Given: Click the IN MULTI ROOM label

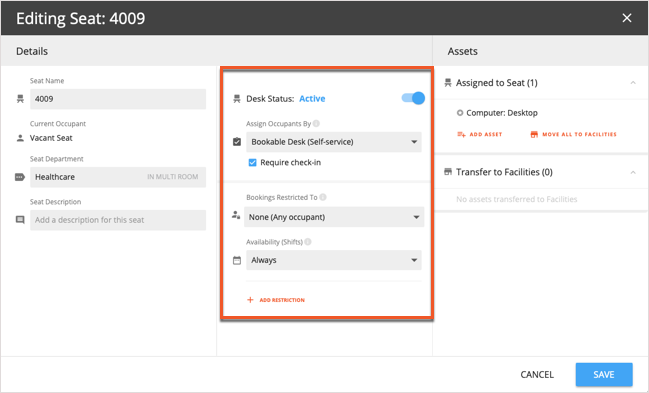Looking at the screenshot, I should tap(173, 177).
